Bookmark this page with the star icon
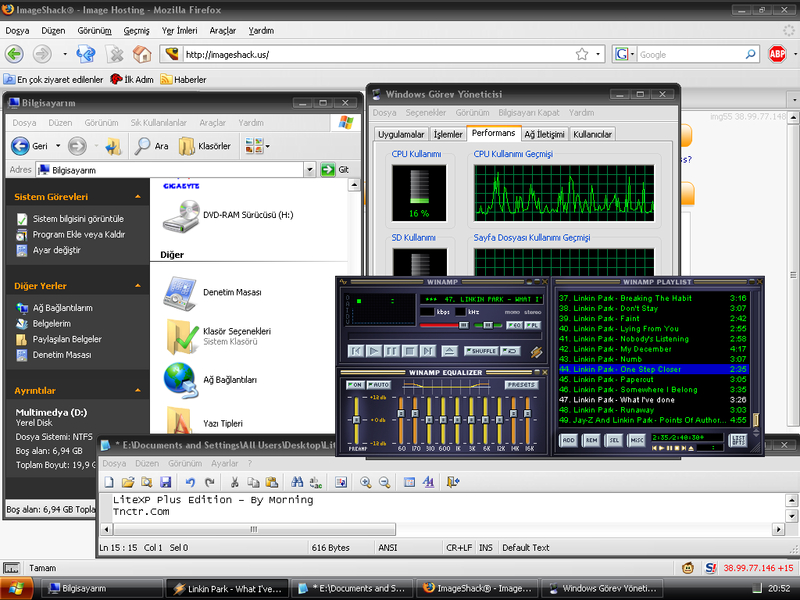800x600 pixels. pos(582,54)
